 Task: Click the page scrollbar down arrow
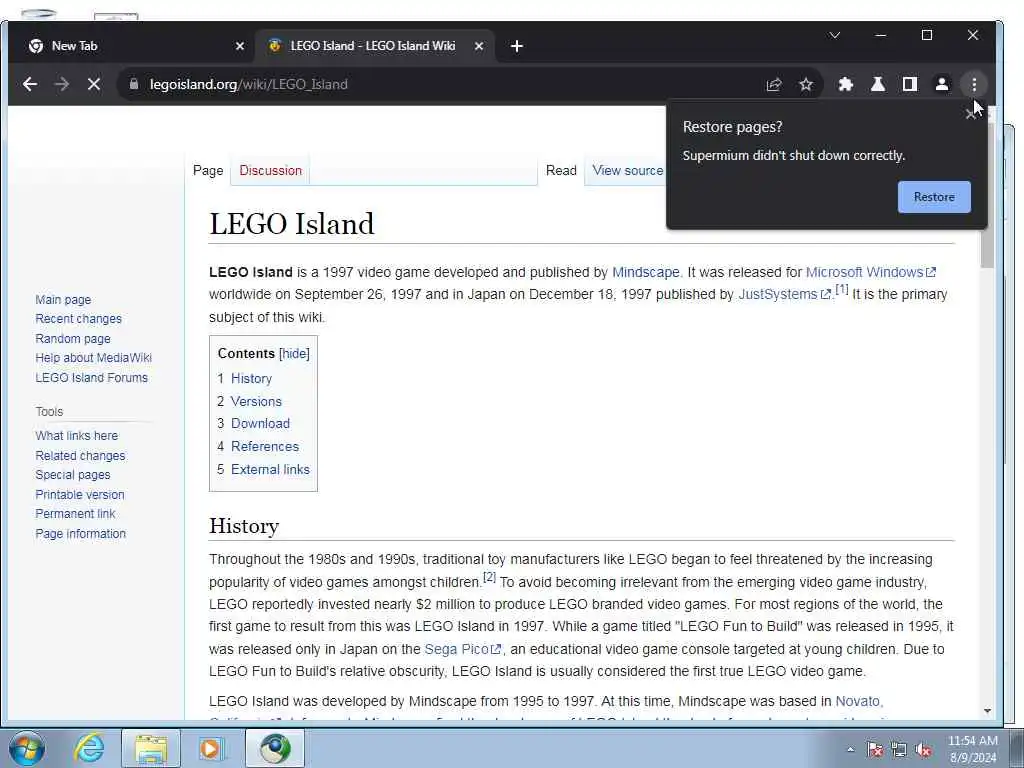click(987, 711)
